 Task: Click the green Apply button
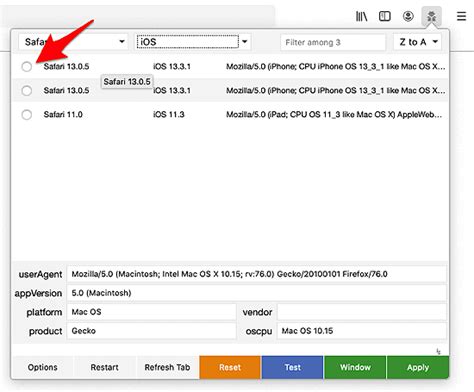click(x=418, y=367)
